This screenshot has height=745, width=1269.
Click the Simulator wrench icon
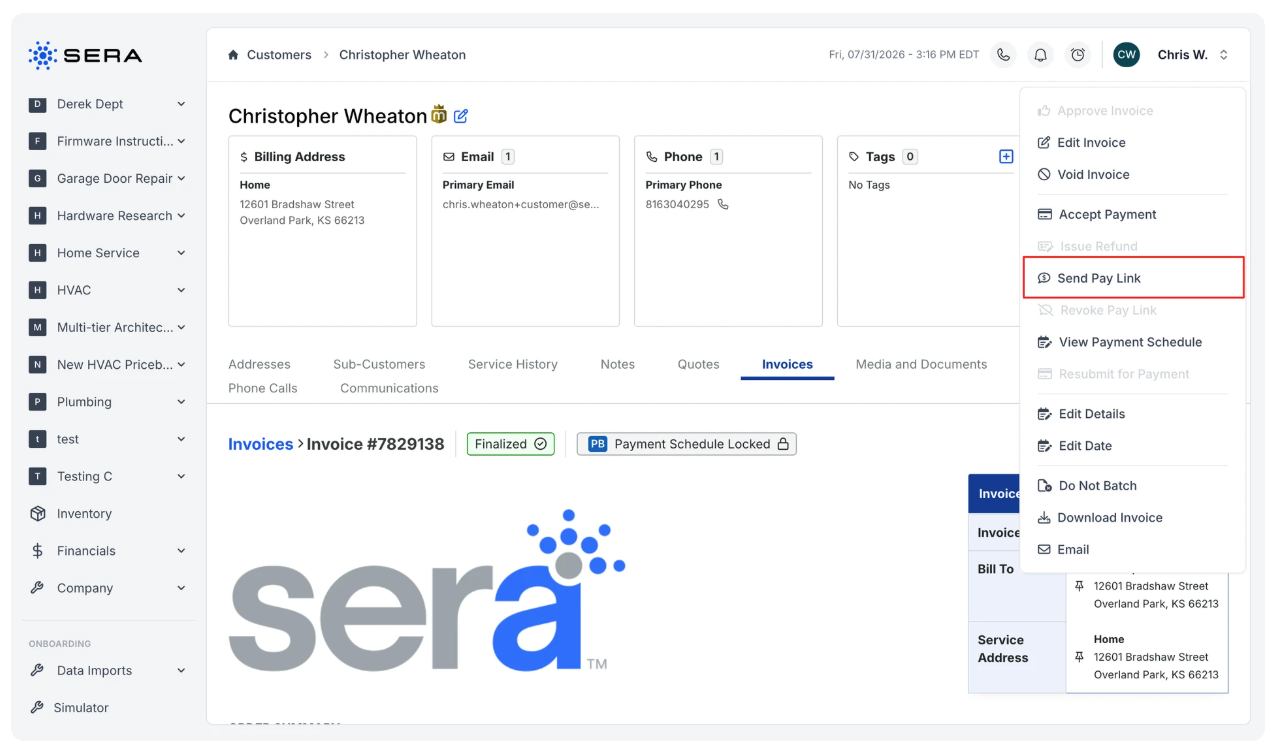coord(38,707)
